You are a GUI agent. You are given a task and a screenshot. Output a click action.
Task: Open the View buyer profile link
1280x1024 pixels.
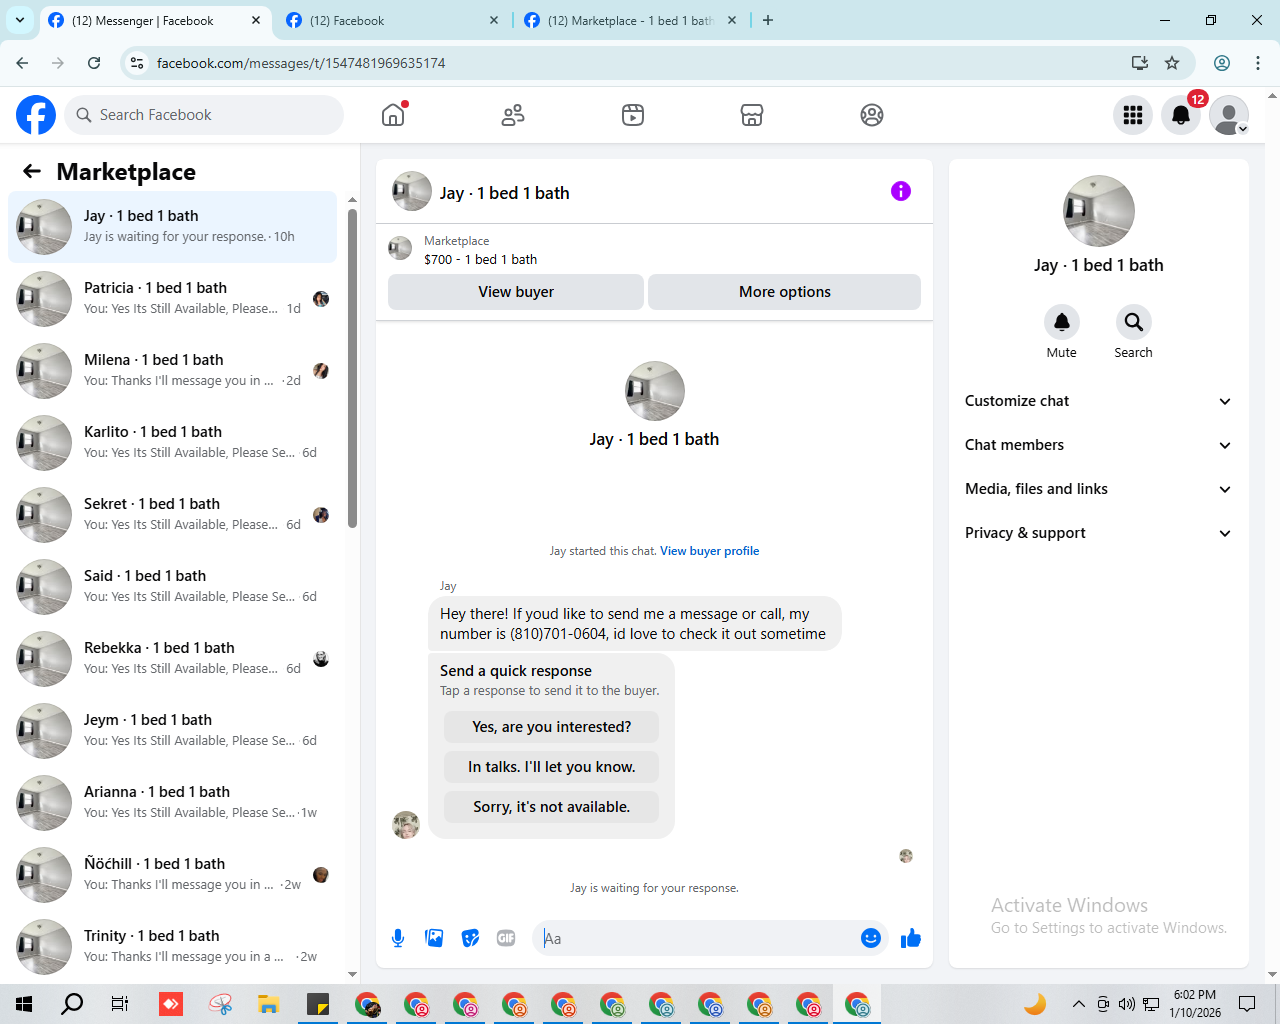(709, 551)
